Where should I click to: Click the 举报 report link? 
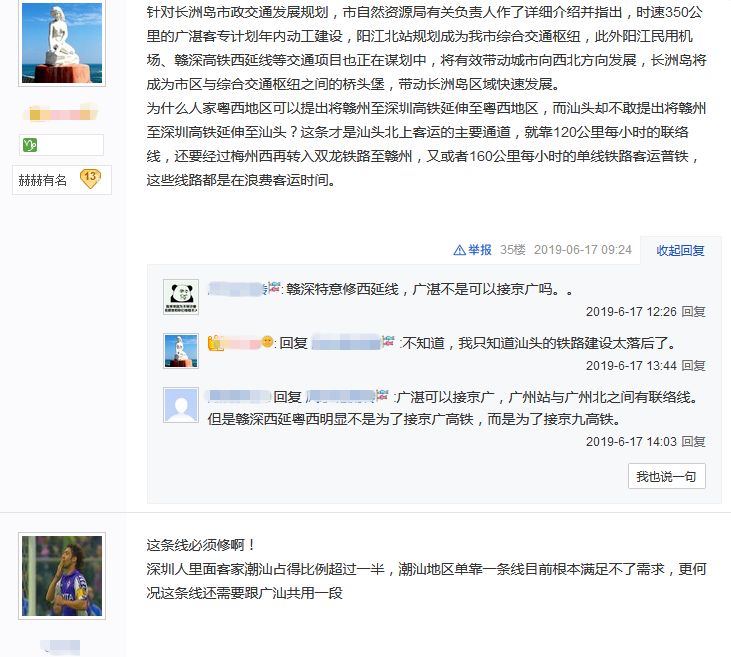point(480,250)
